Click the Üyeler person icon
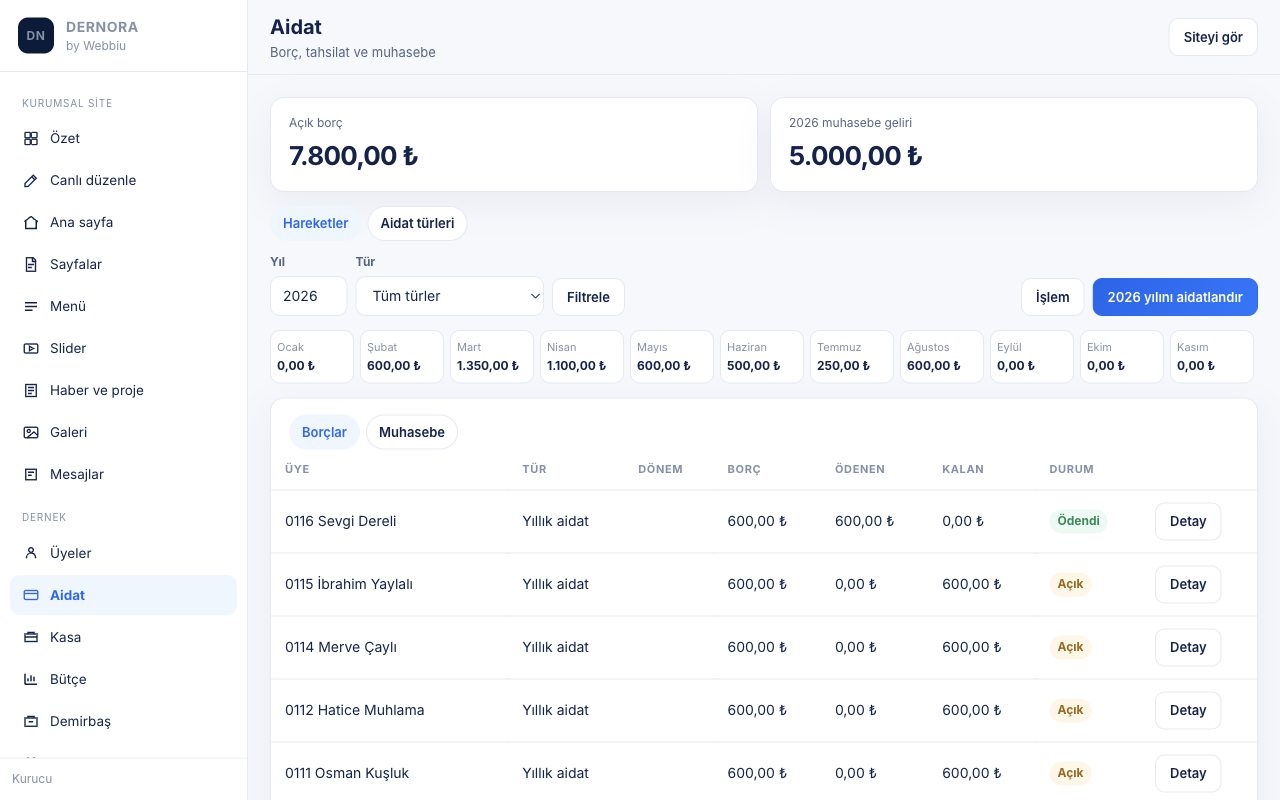 (31, 553)
